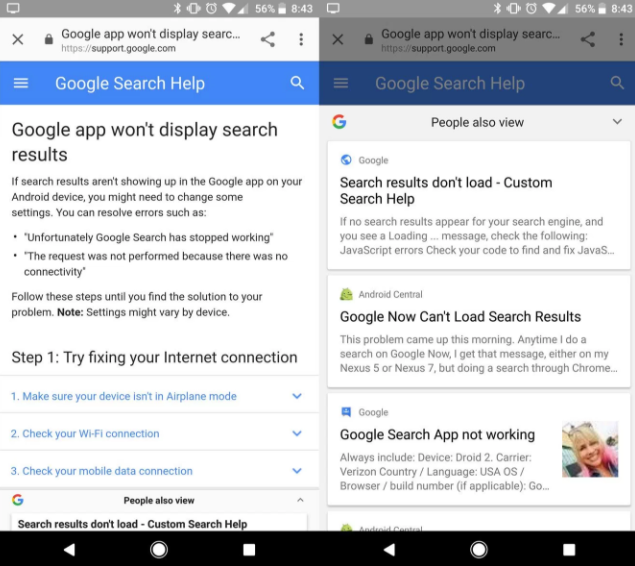Tap the battery icon on left status bar
This screenshot has height=566, width=635.
click(282, 8)
